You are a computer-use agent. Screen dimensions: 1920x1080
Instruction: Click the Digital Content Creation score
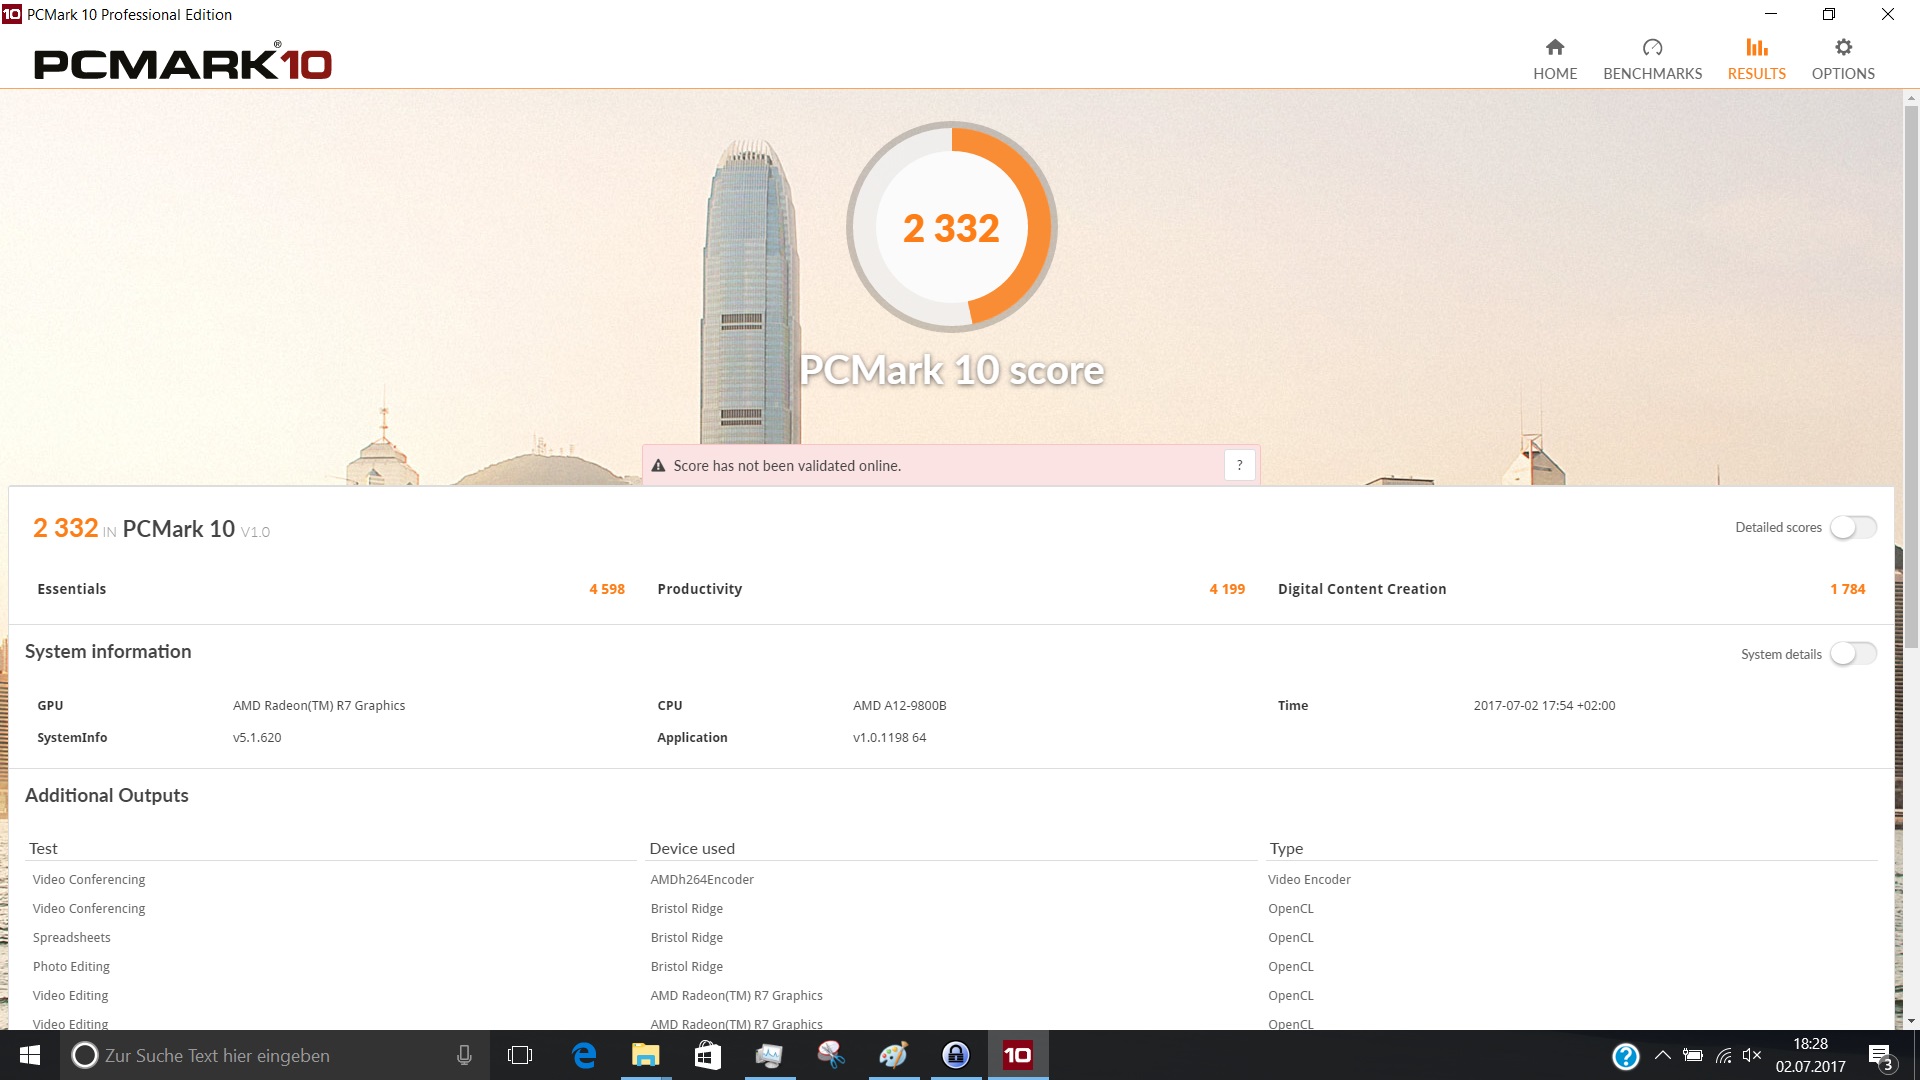[x=1847, y=589]
